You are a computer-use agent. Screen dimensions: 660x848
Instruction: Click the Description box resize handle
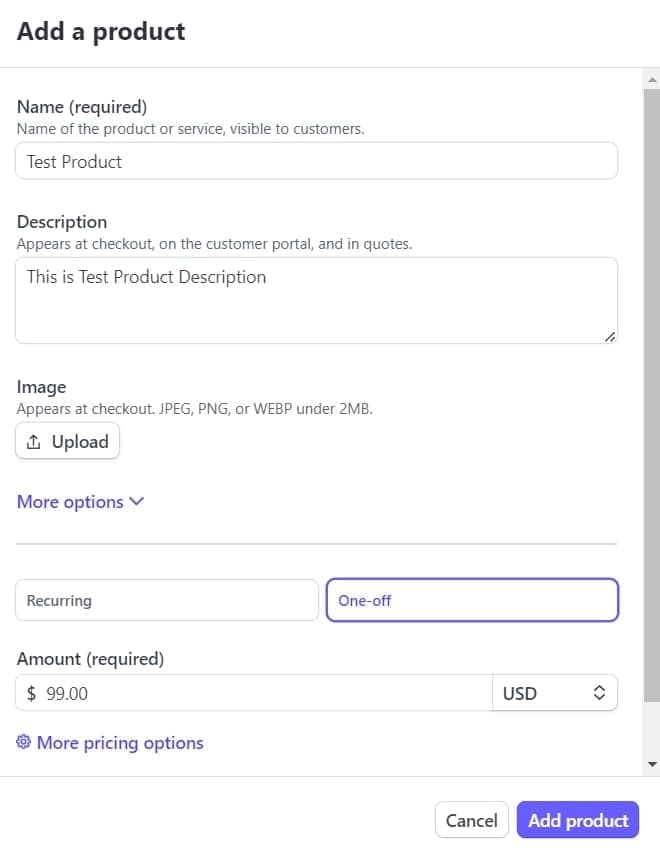pyautogui.click(x=610, y=337)
